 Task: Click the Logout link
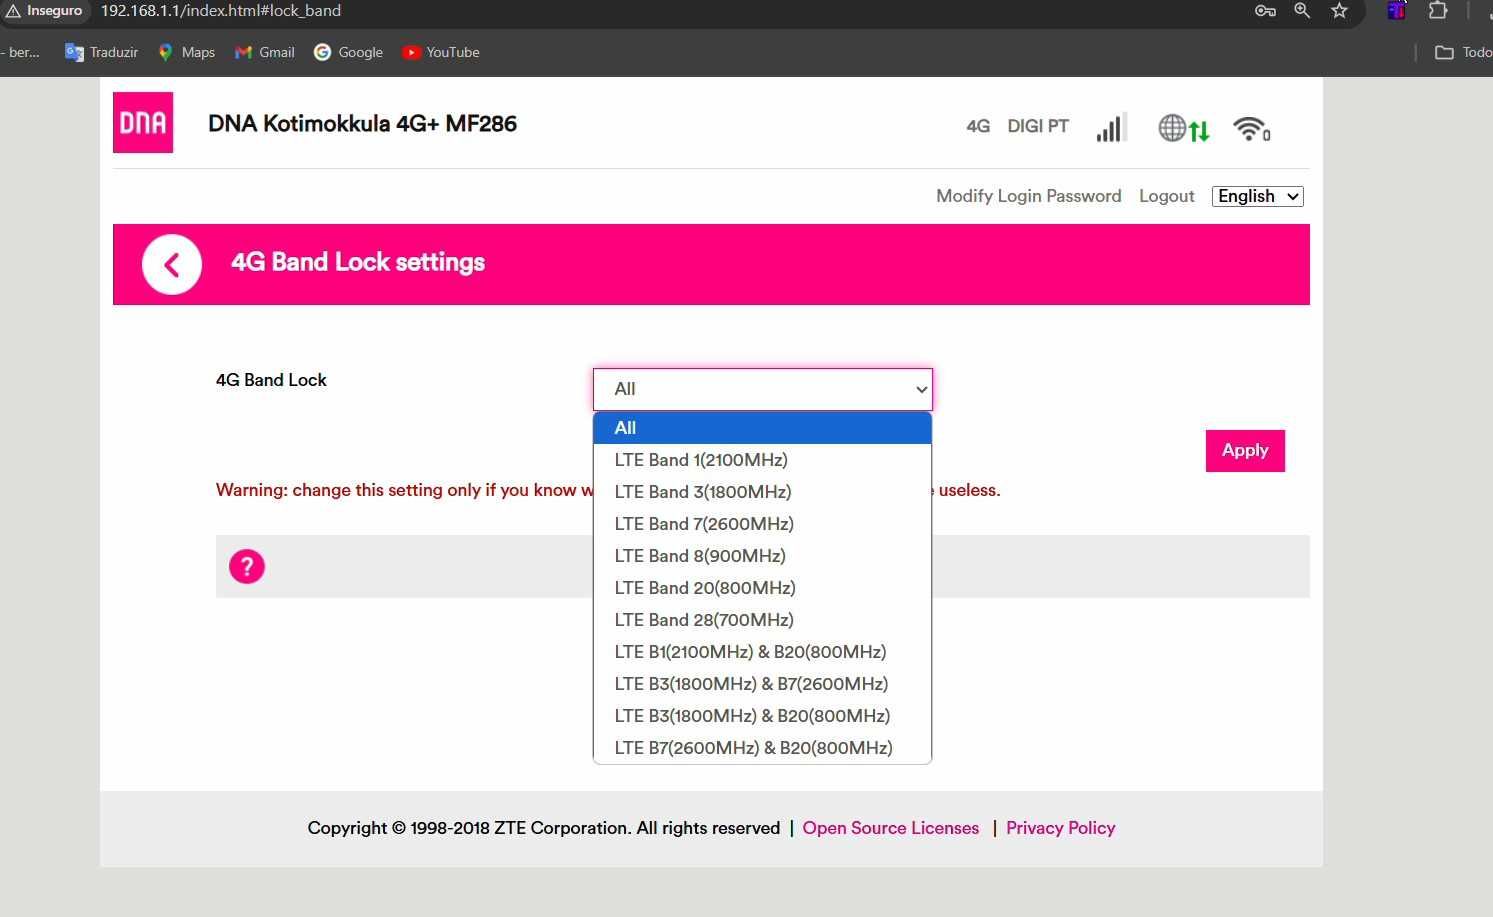[1166, 196]
